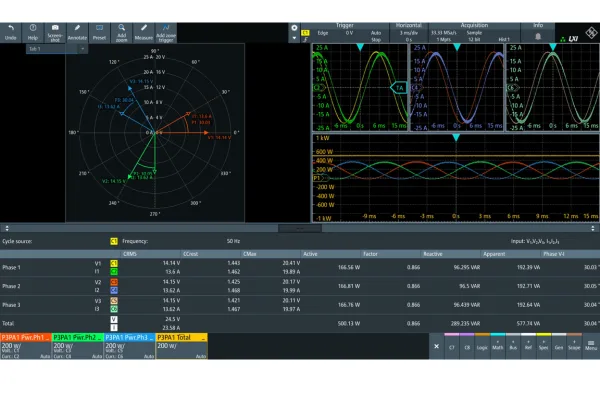Toggle results panel using right double-arrow expander

tap(593, 228)
